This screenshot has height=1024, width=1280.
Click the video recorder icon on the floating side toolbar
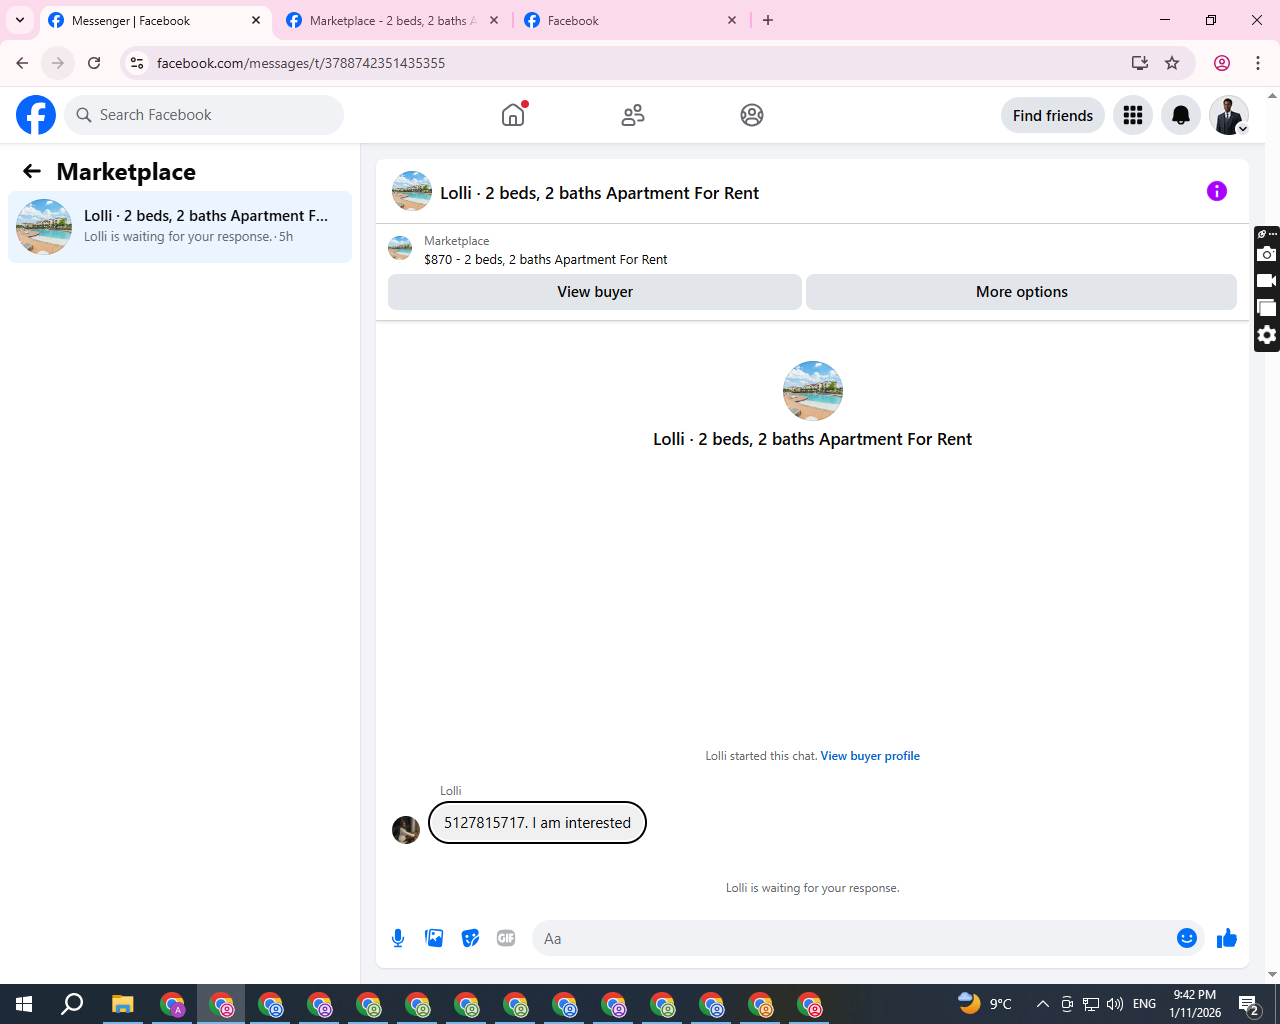[1267, 281]
